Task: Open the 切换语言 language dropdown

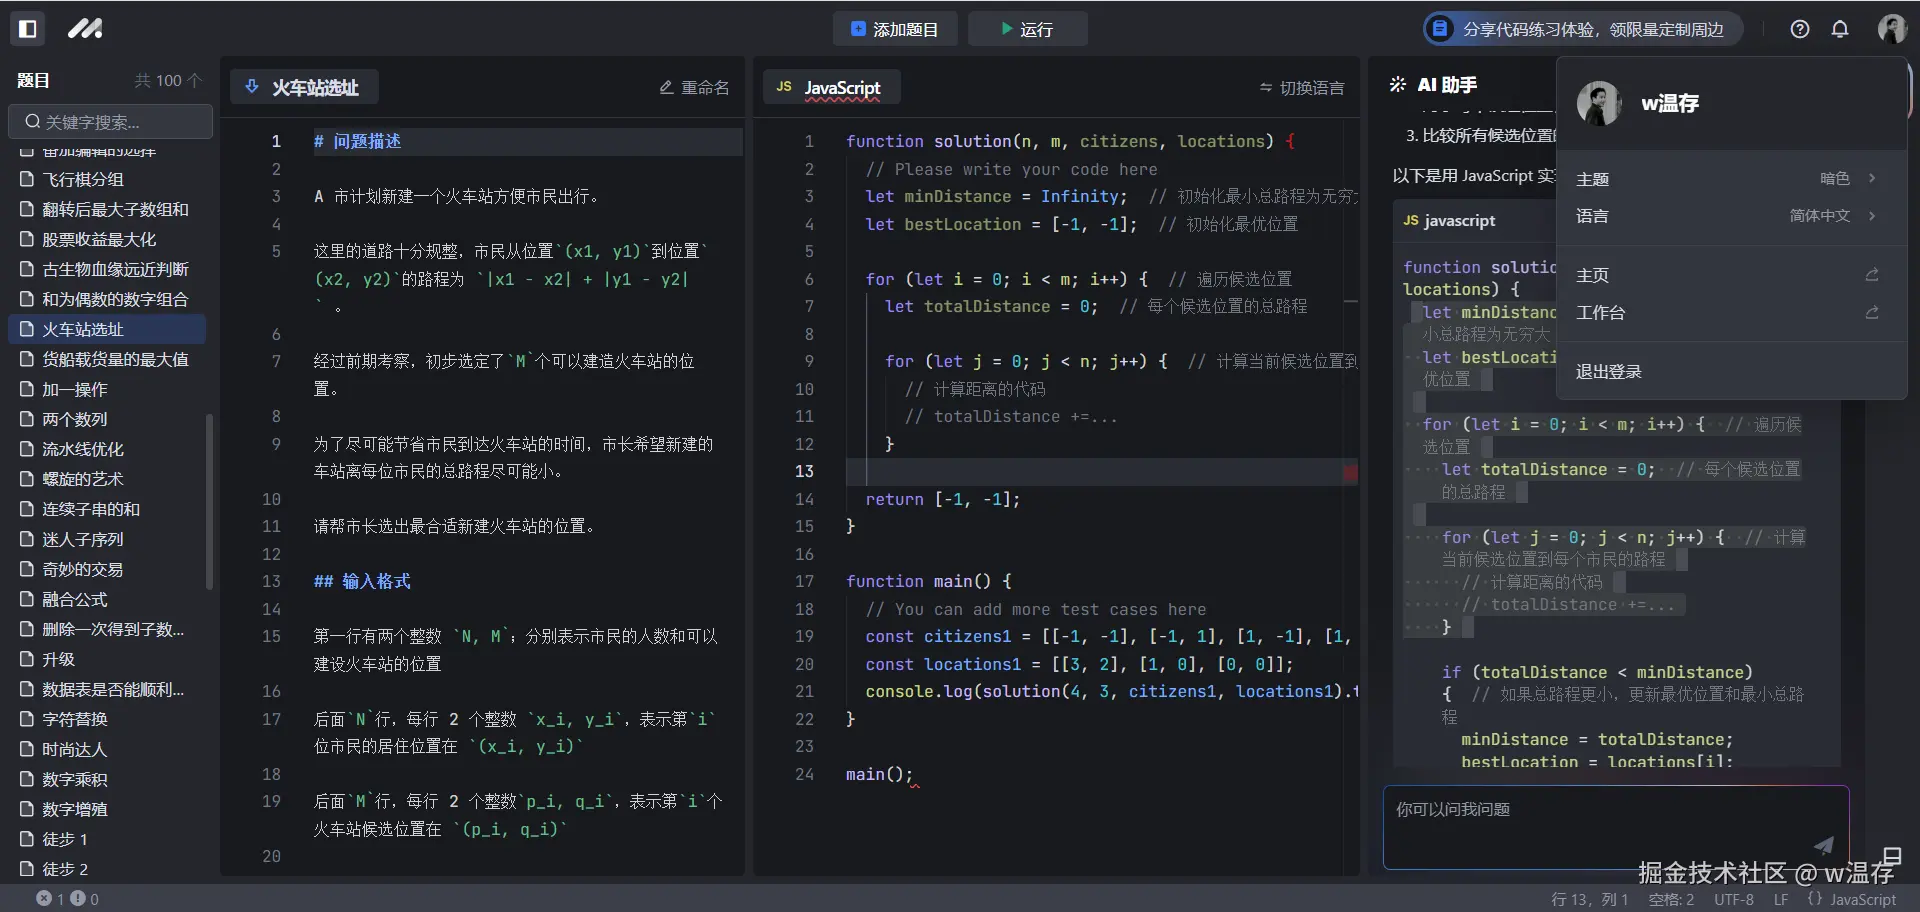Action: 1301,88
